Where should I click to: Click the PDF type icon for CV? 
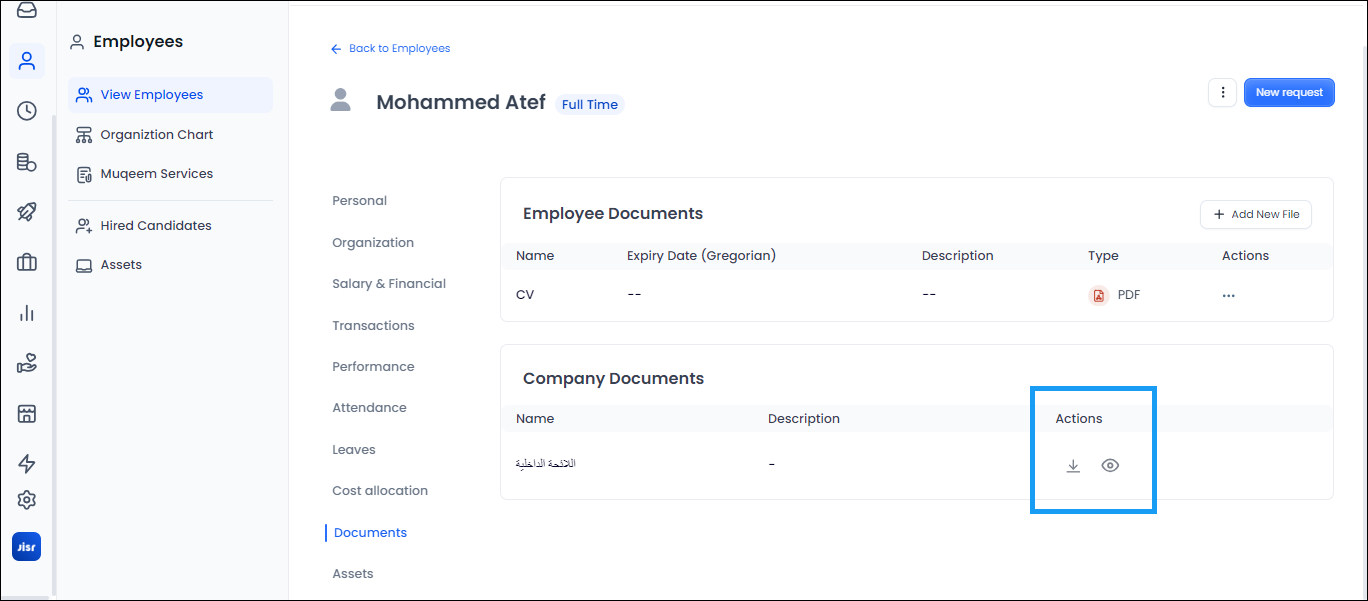pos(1098,296)
